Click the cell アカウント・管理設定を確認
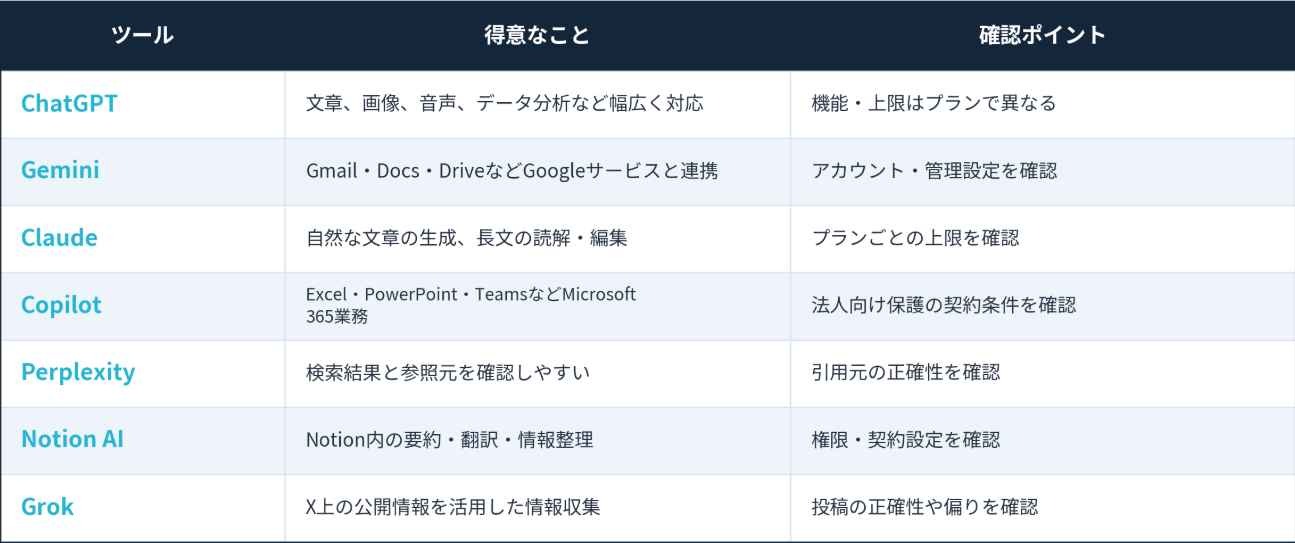This screenshot has width=1295, height=543. coord(1042,171)
